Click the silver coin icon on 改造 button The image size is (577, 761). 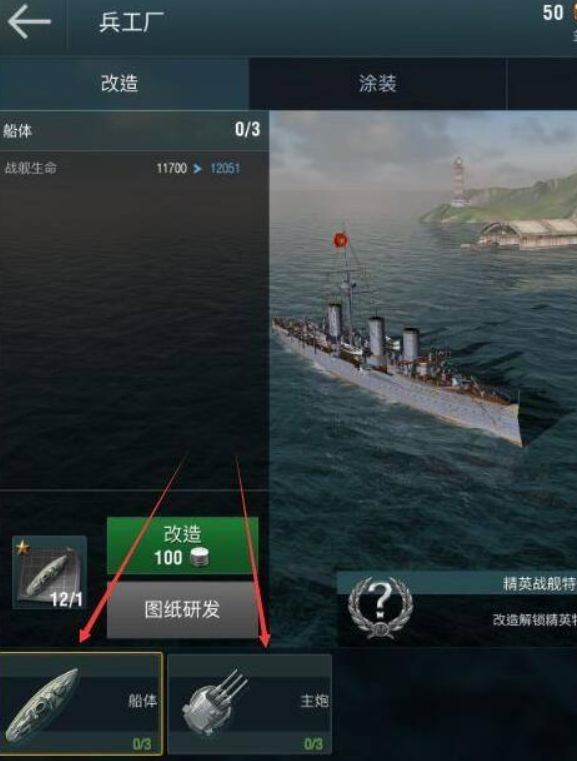point(199,558)
